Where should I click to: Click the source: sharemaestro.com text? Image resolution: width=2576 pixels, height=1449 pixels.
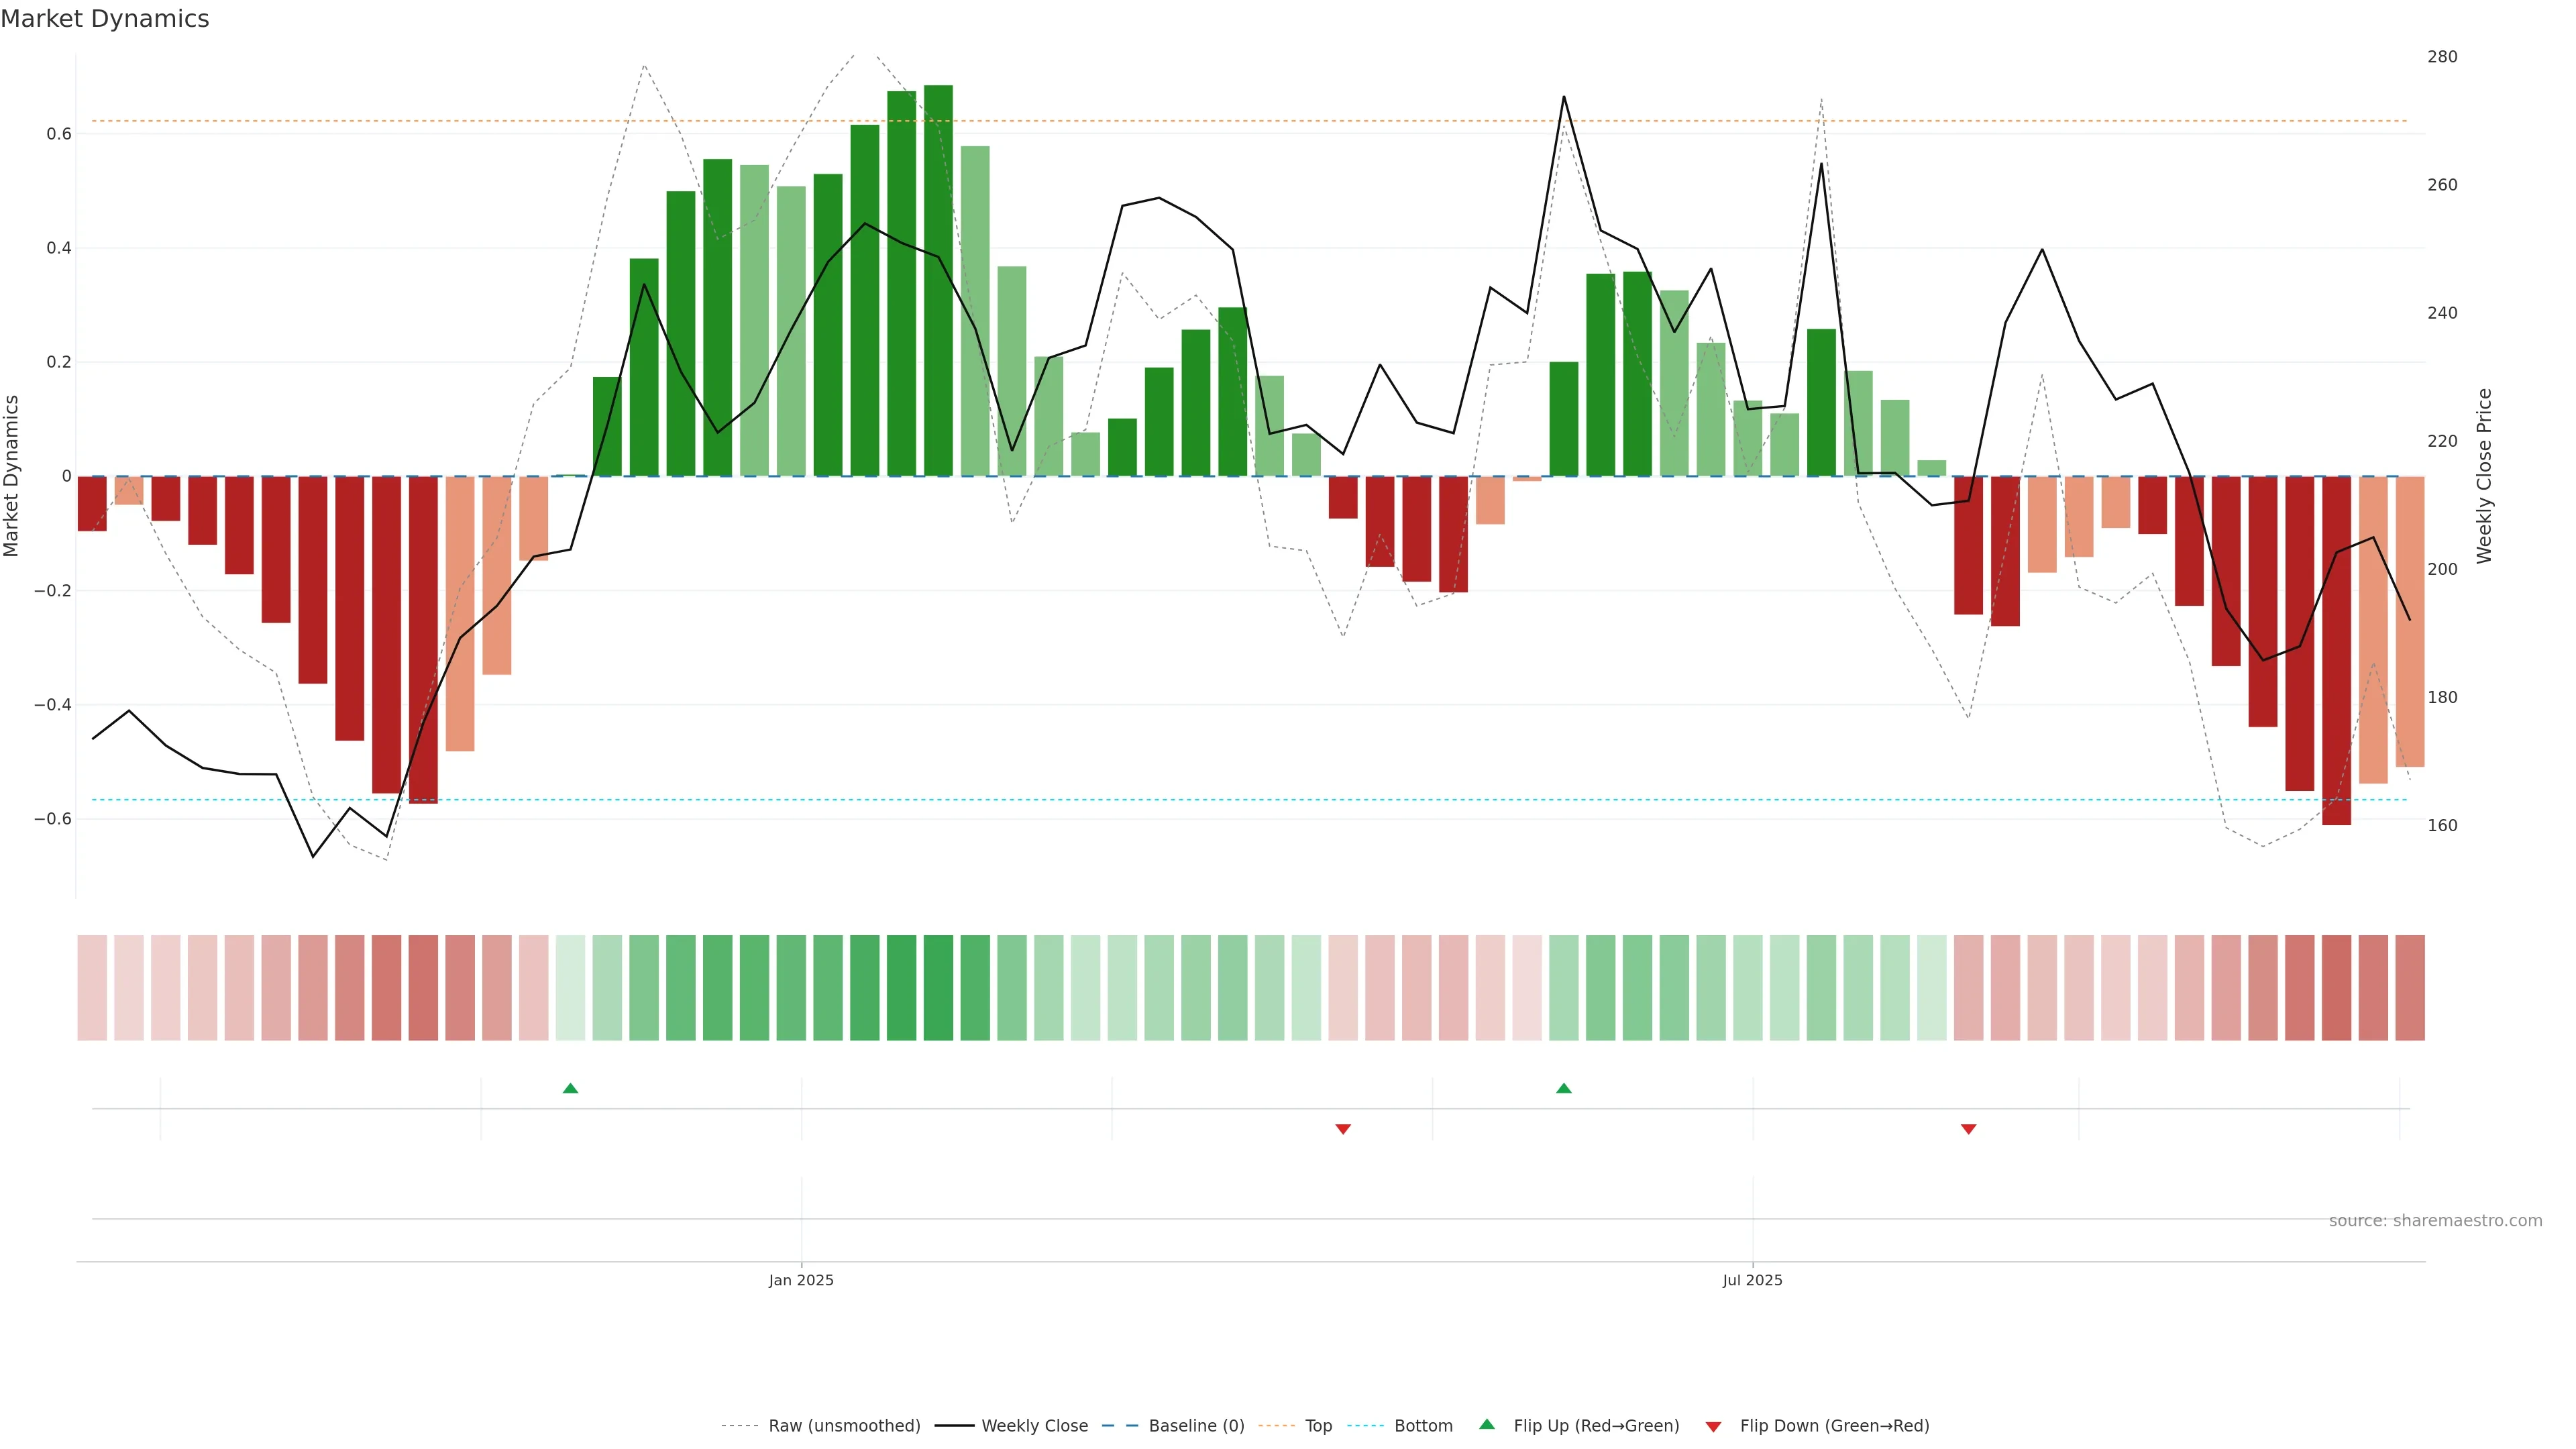pos(2435,1220)
